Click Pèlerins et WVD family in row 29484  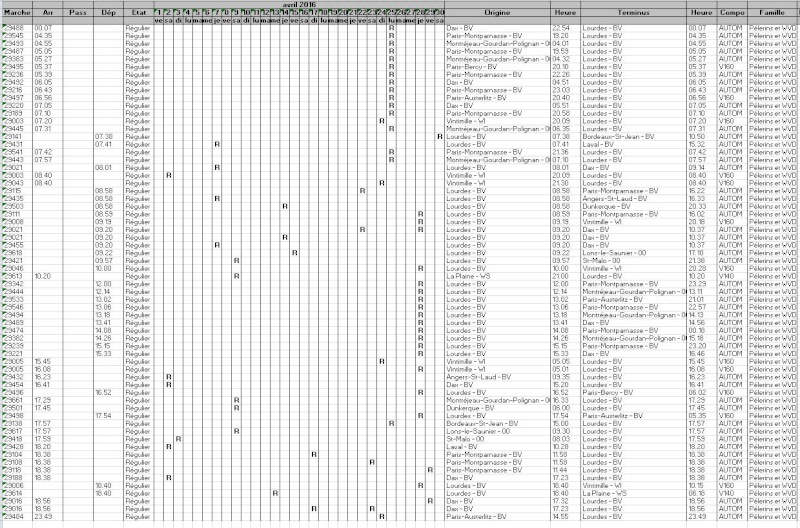(772, 517)
